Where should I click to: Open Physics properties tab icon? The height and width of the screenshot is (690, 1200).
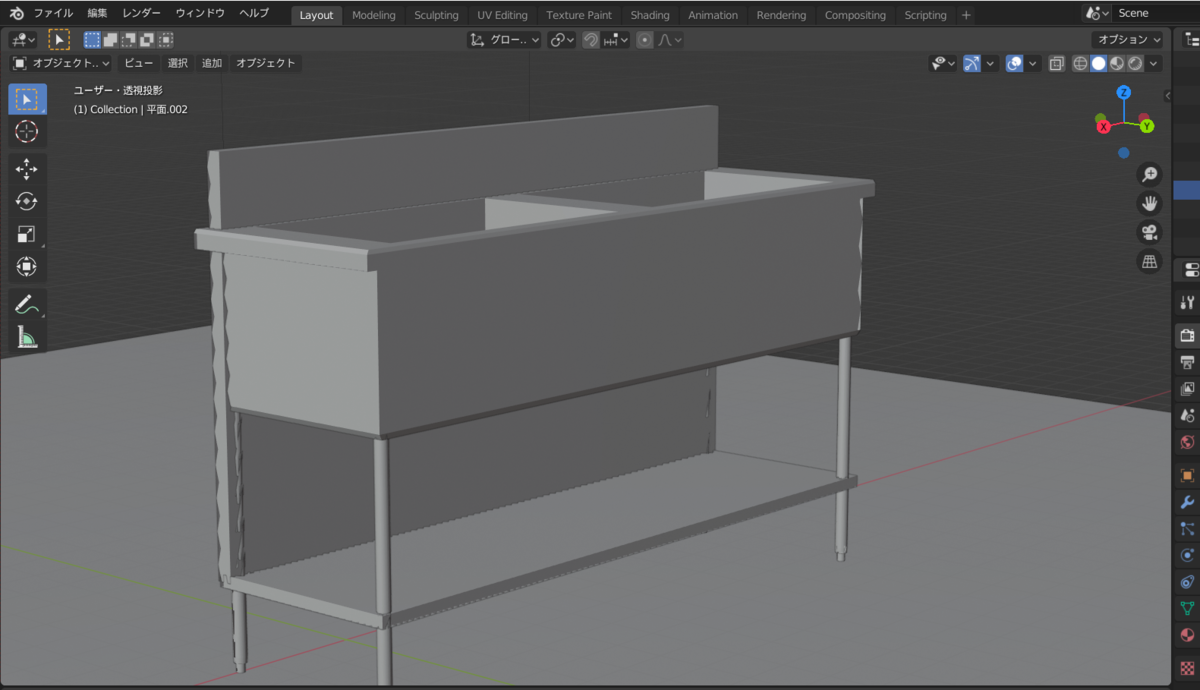pyautogui.click(x=1188, y=556)
